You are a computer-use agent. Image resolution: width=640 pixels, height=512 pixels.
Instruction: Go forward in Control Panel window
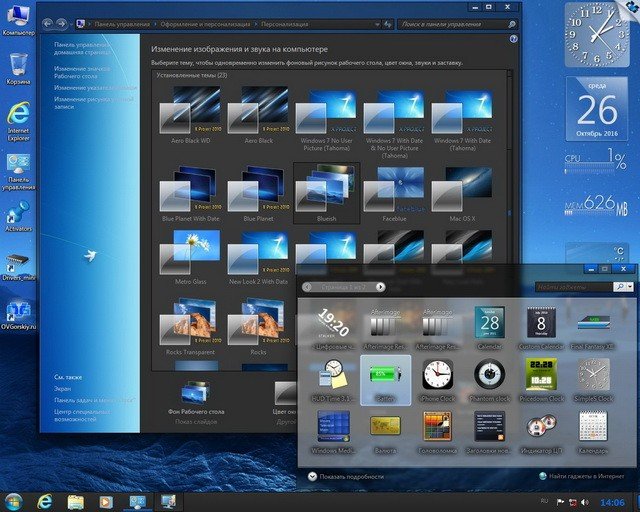tap(61, 24)
